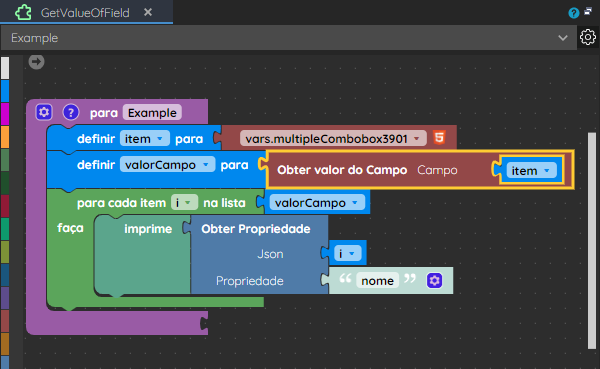Click the puzzle piece icon on GetValueOfField tab
The width and height of the screenshot is (600, 369).
click(23, 13)
